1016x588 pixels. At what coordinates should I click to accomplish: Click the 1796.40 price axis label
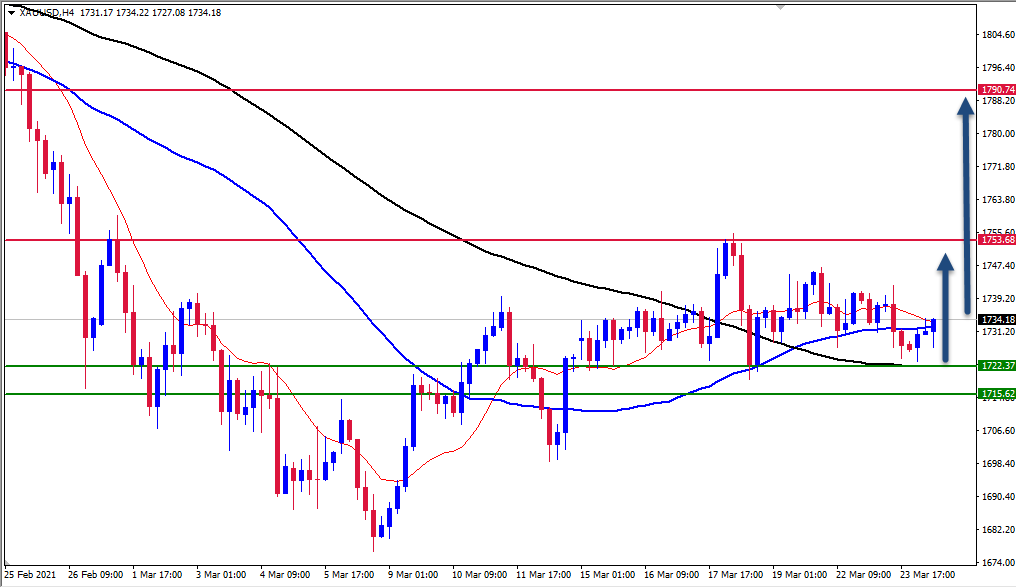[999, 67]
